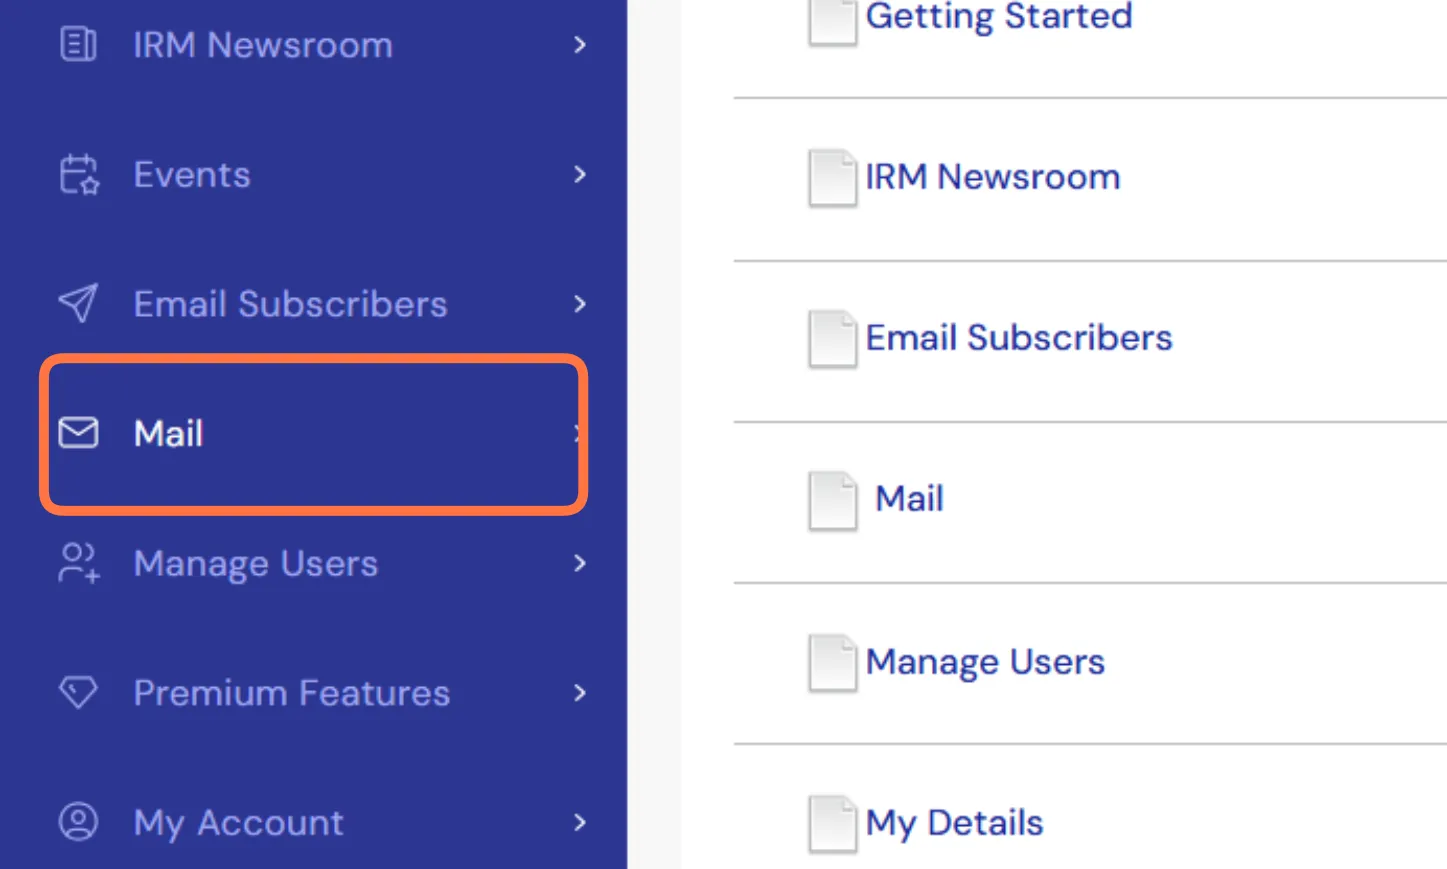Click the document icon next to My Details
The image size is (1447, 869).
(832, 824)
